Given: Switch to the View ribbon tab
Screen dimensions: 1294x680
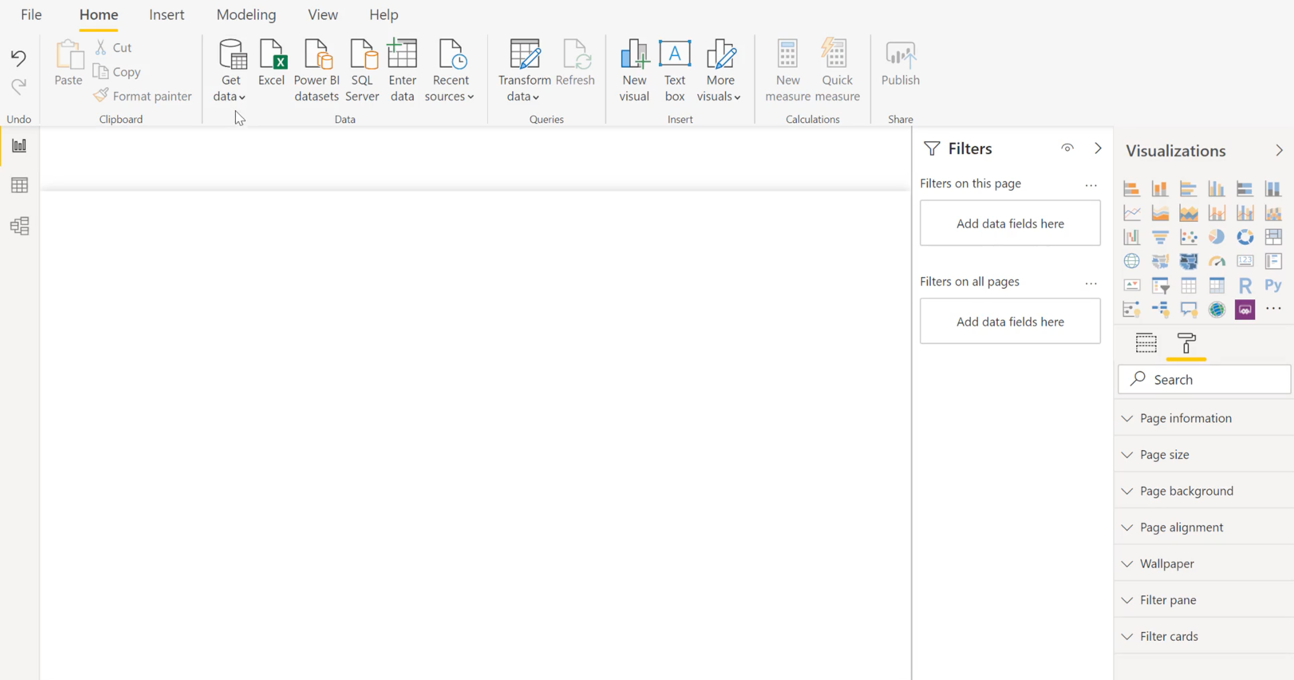Looking at the screenshot, I should (x=323, y=15).
